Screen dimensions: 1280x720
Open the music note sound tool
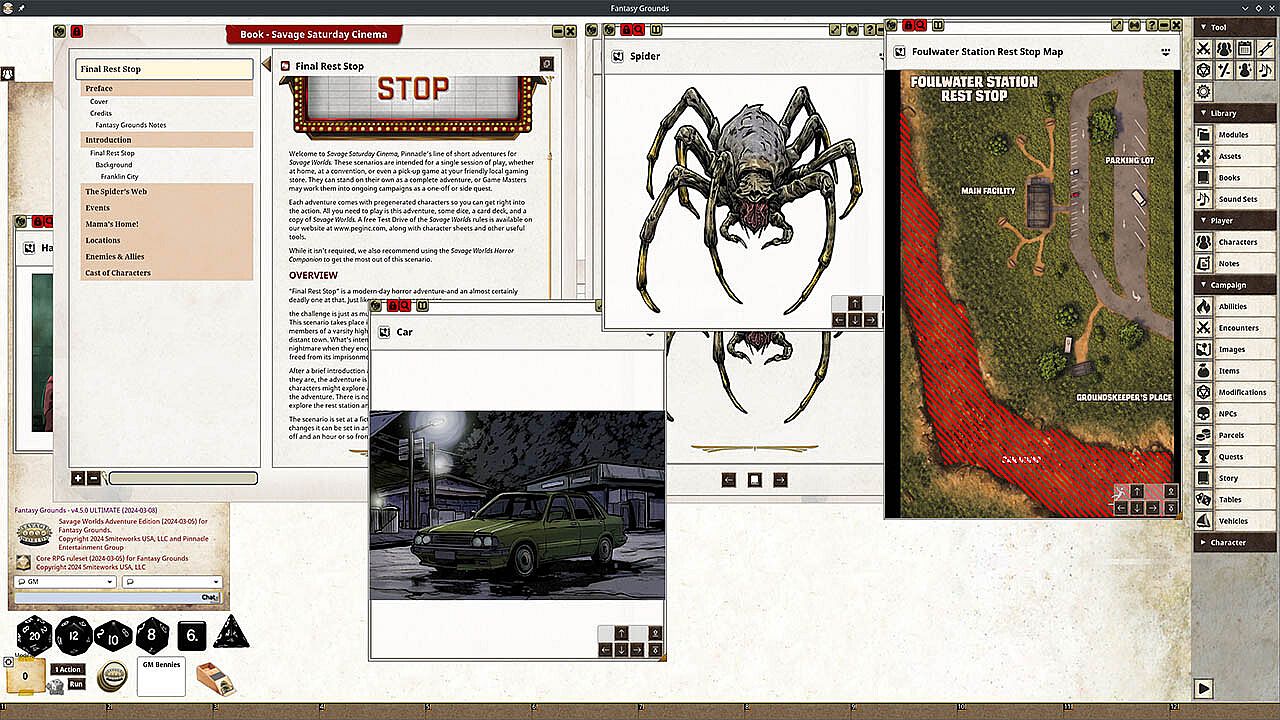(x=1264, y=70)
